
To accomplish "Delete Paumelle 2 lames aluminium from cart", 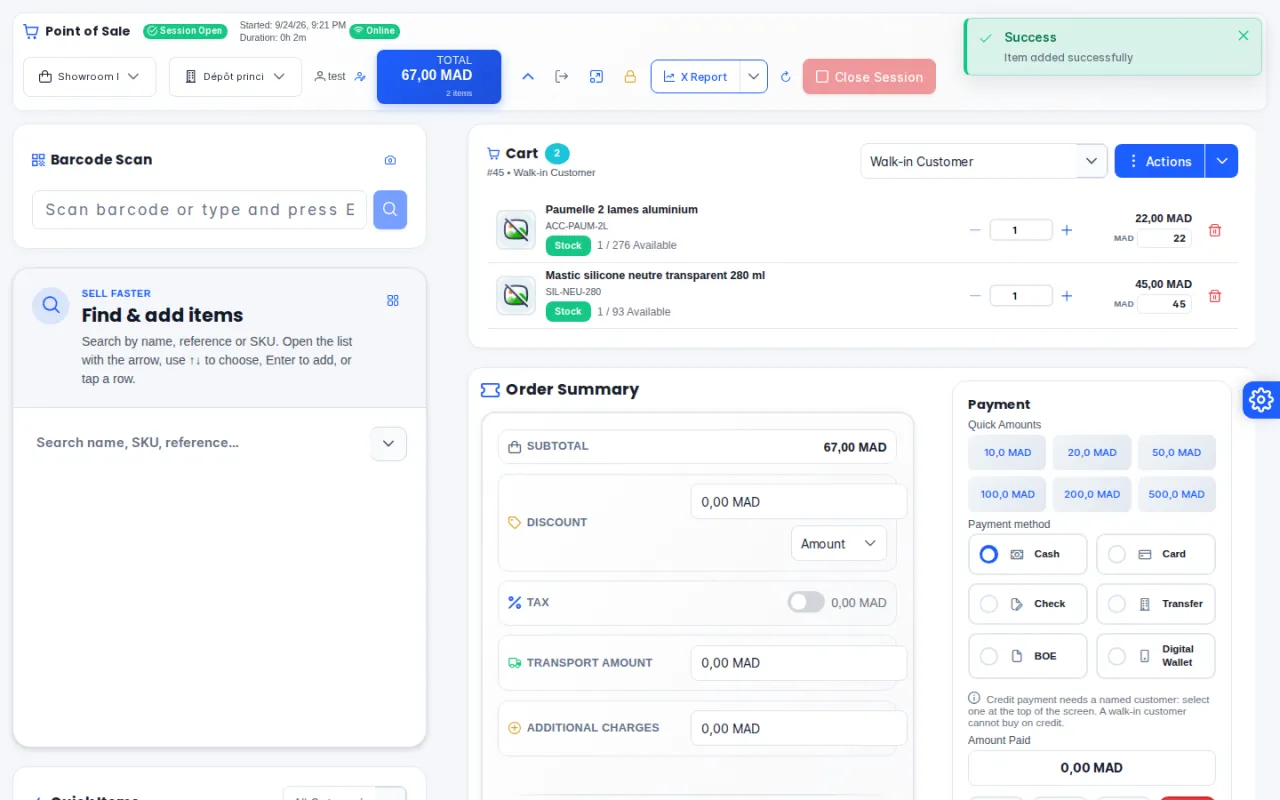I will (1215, 230).
